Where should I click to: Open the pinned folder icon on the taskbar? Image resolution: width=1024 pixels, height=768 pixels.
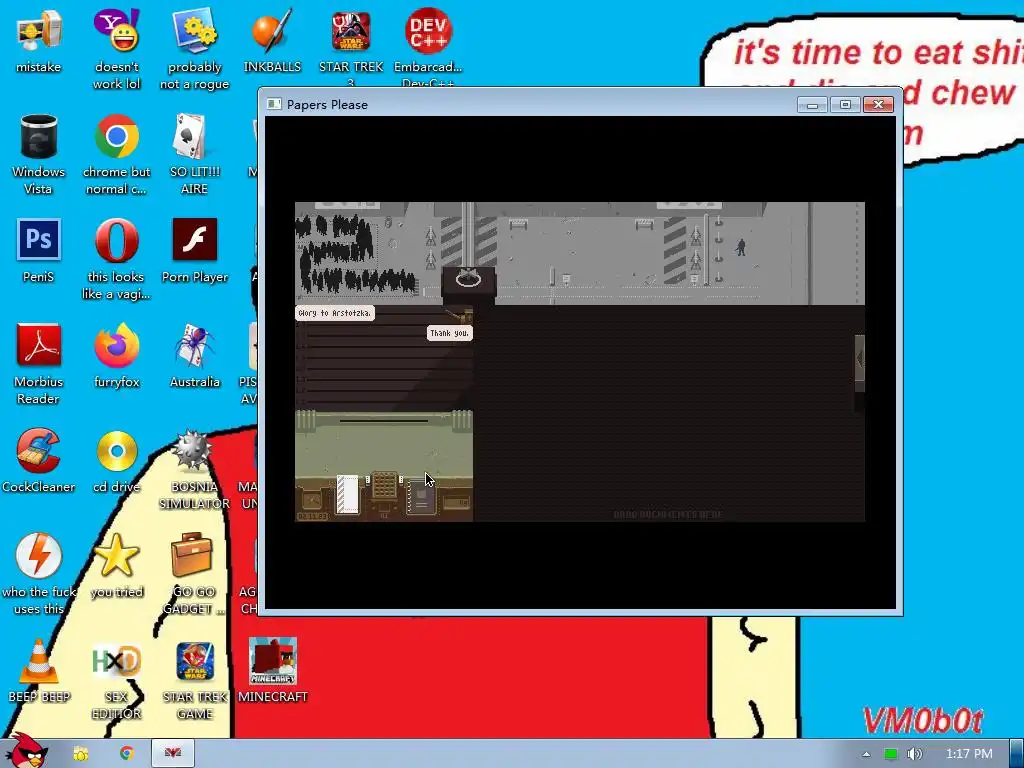[81, 754]
